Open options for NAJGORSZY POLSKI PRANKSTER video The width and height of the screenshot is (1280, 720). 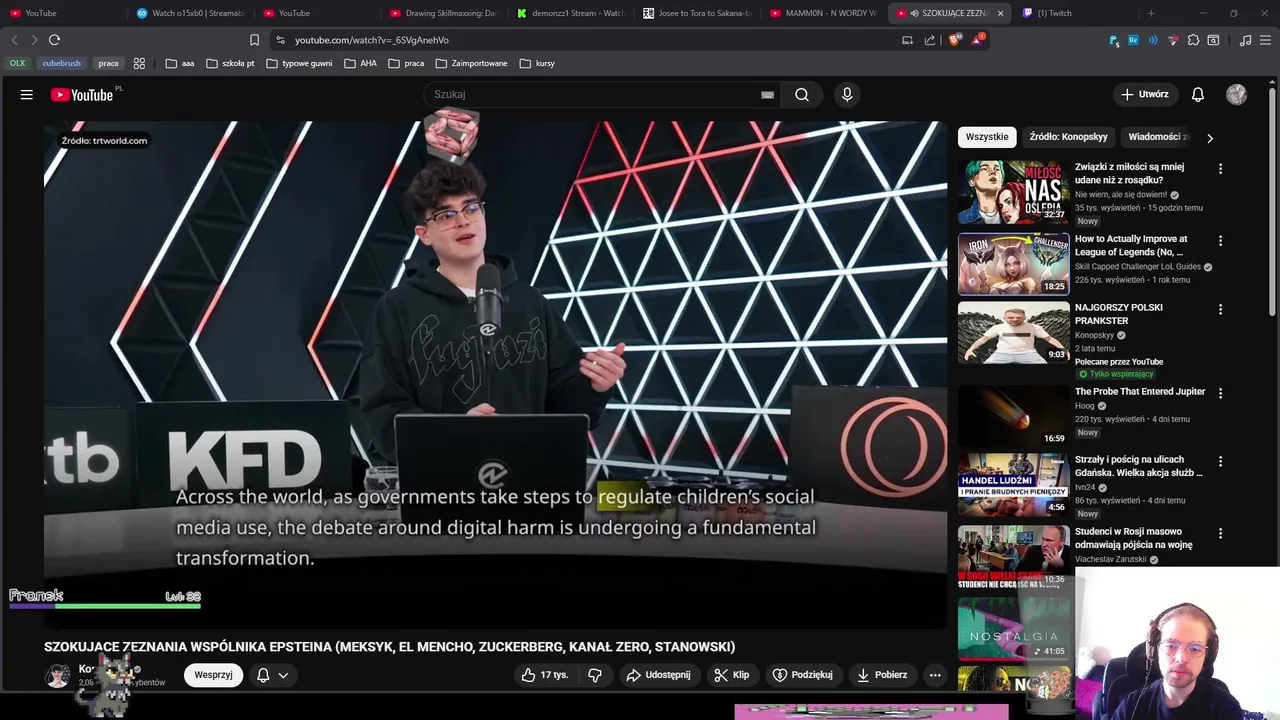pyautogui.click(x=1220, y=309)
